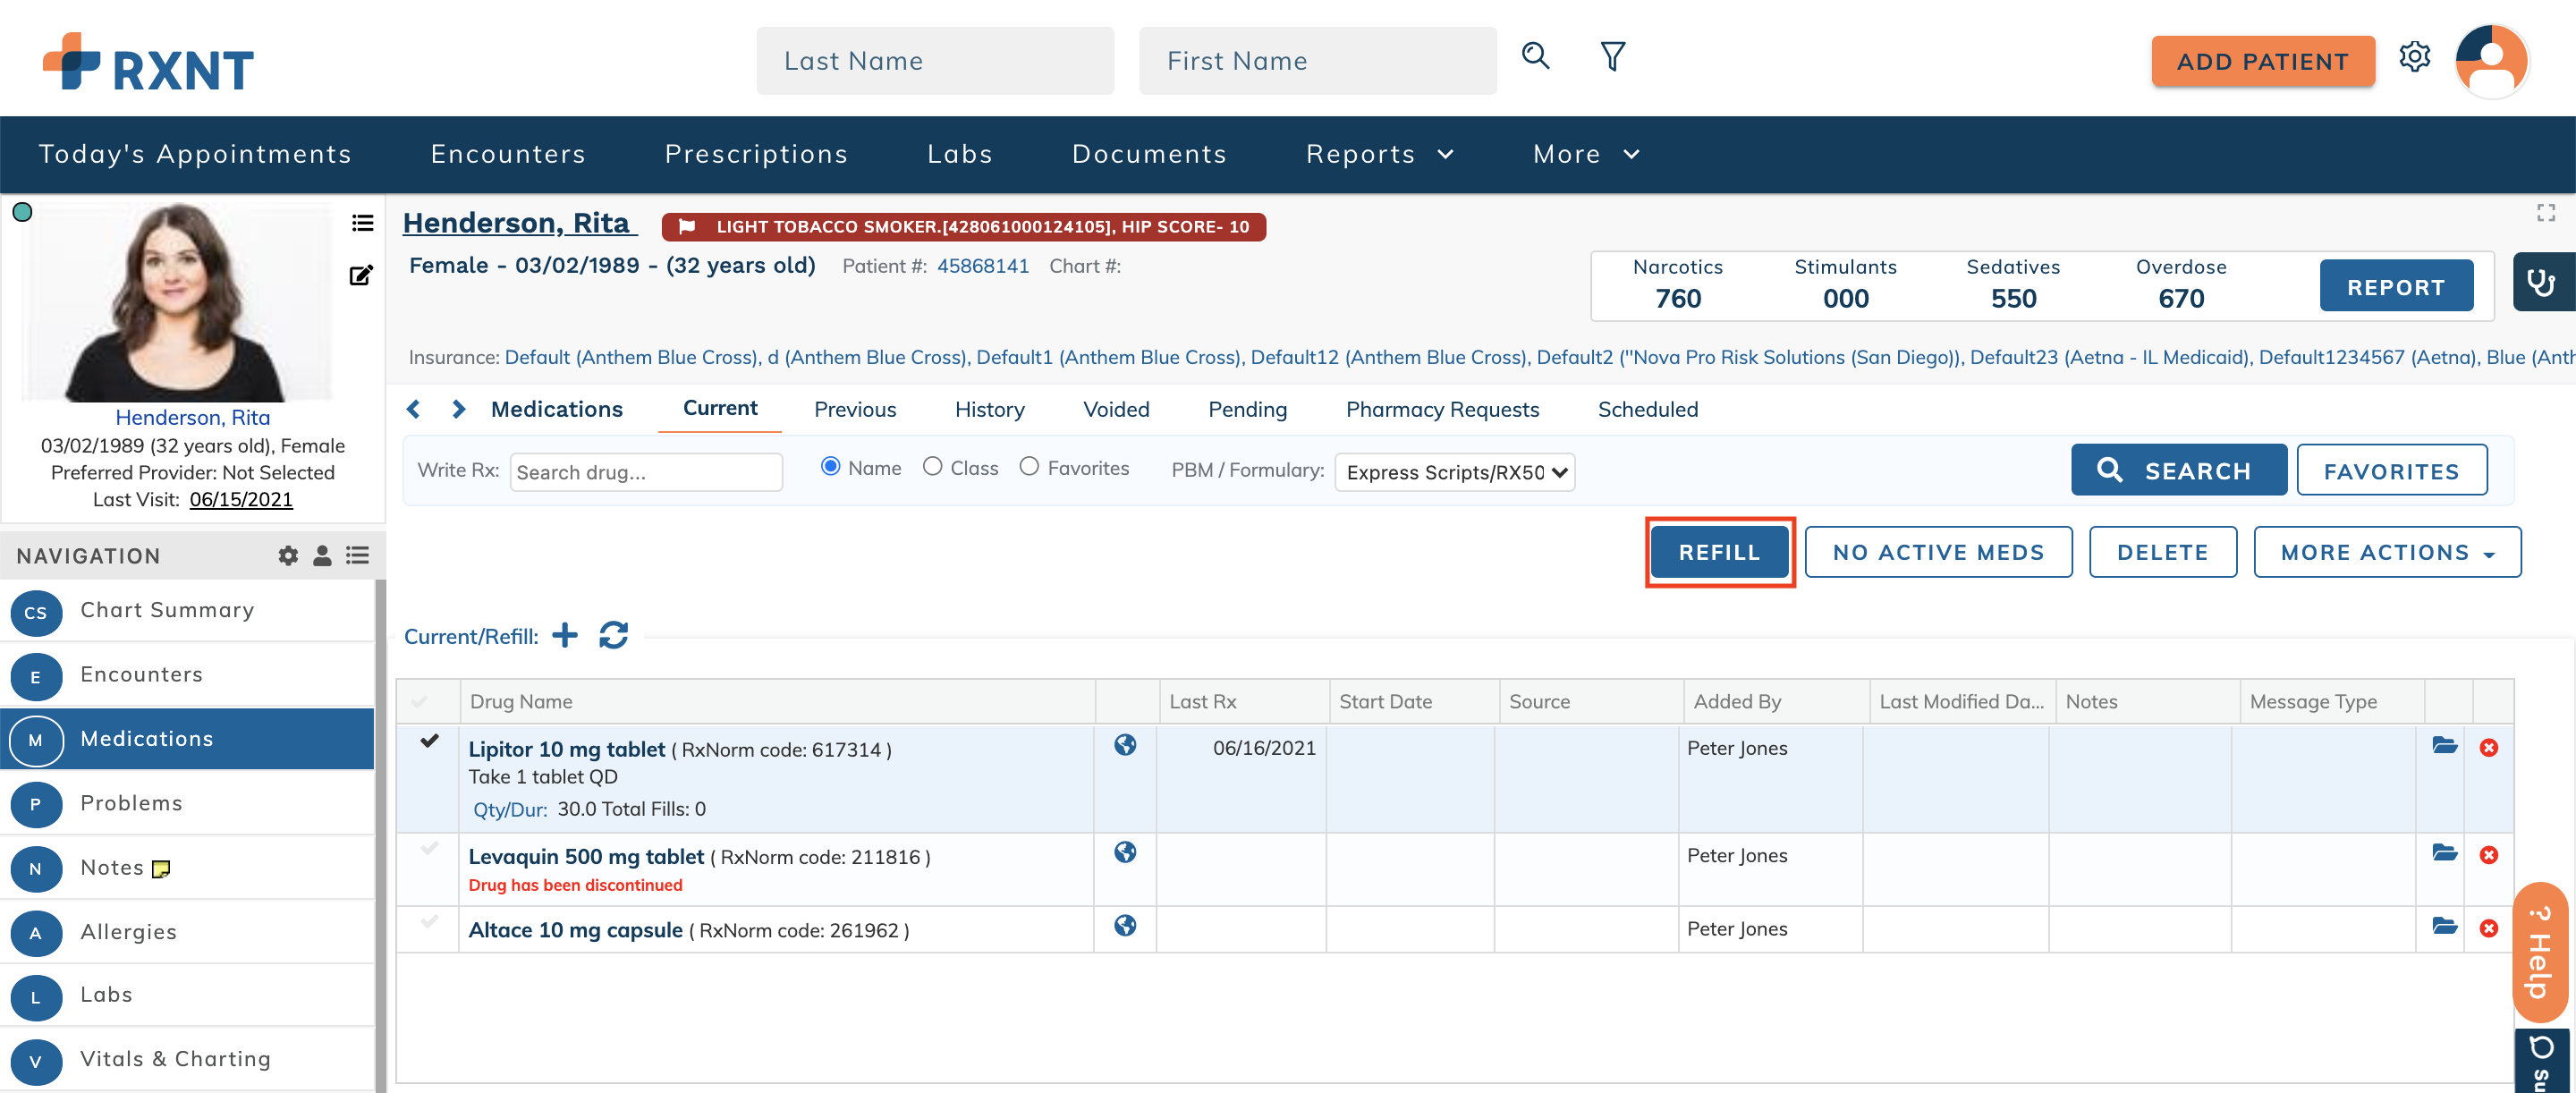Click edit patient pencil icon

coord(361,276)
